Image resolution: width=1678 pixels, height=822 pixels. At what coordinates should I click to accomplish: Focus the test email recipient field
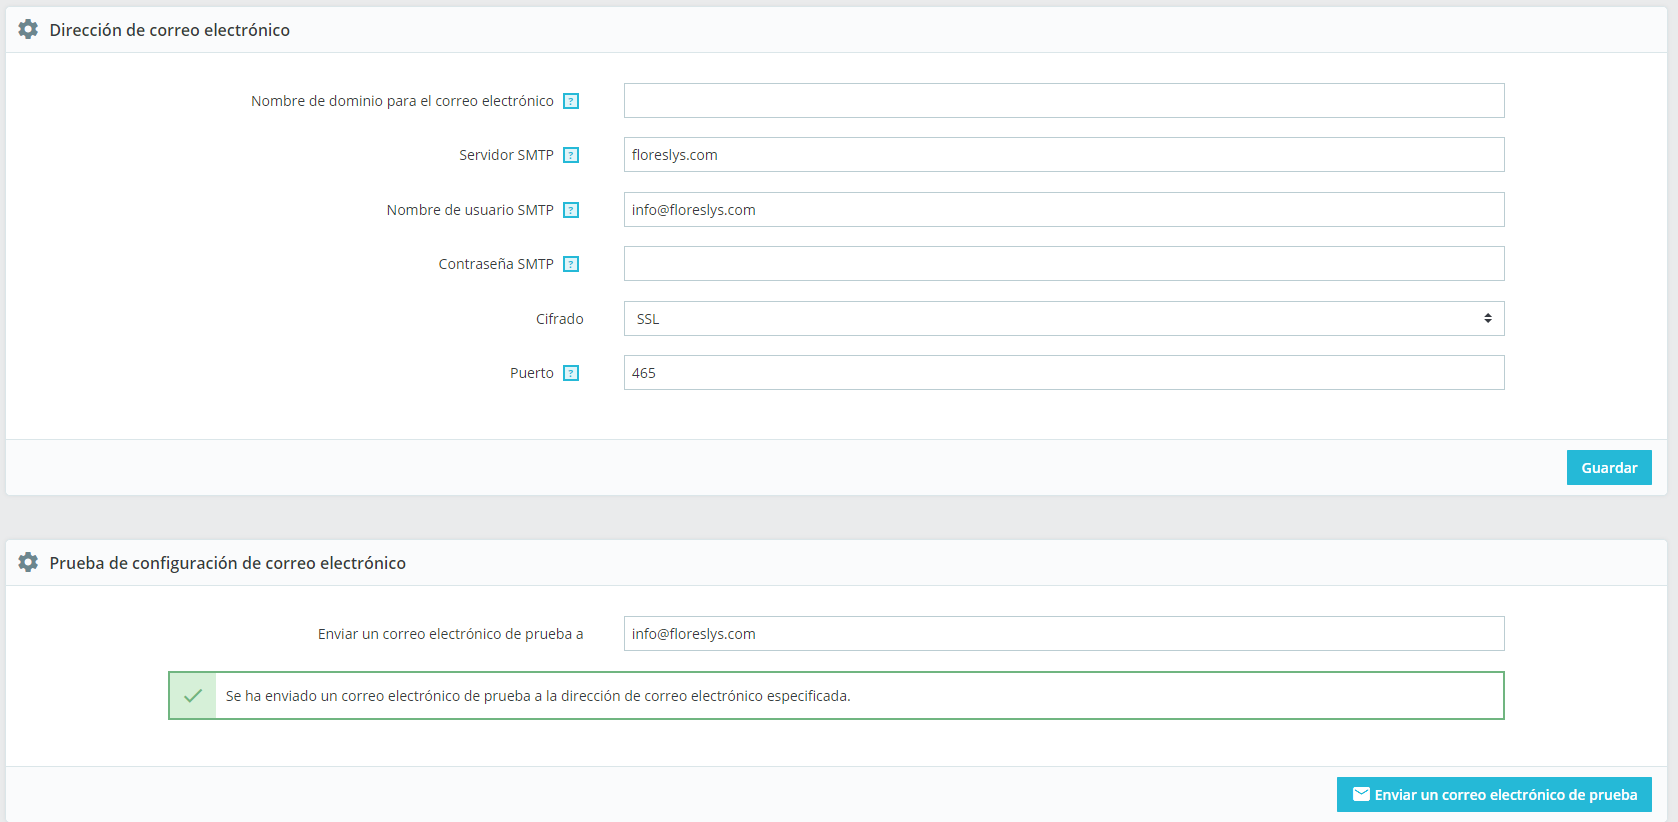1064,634
